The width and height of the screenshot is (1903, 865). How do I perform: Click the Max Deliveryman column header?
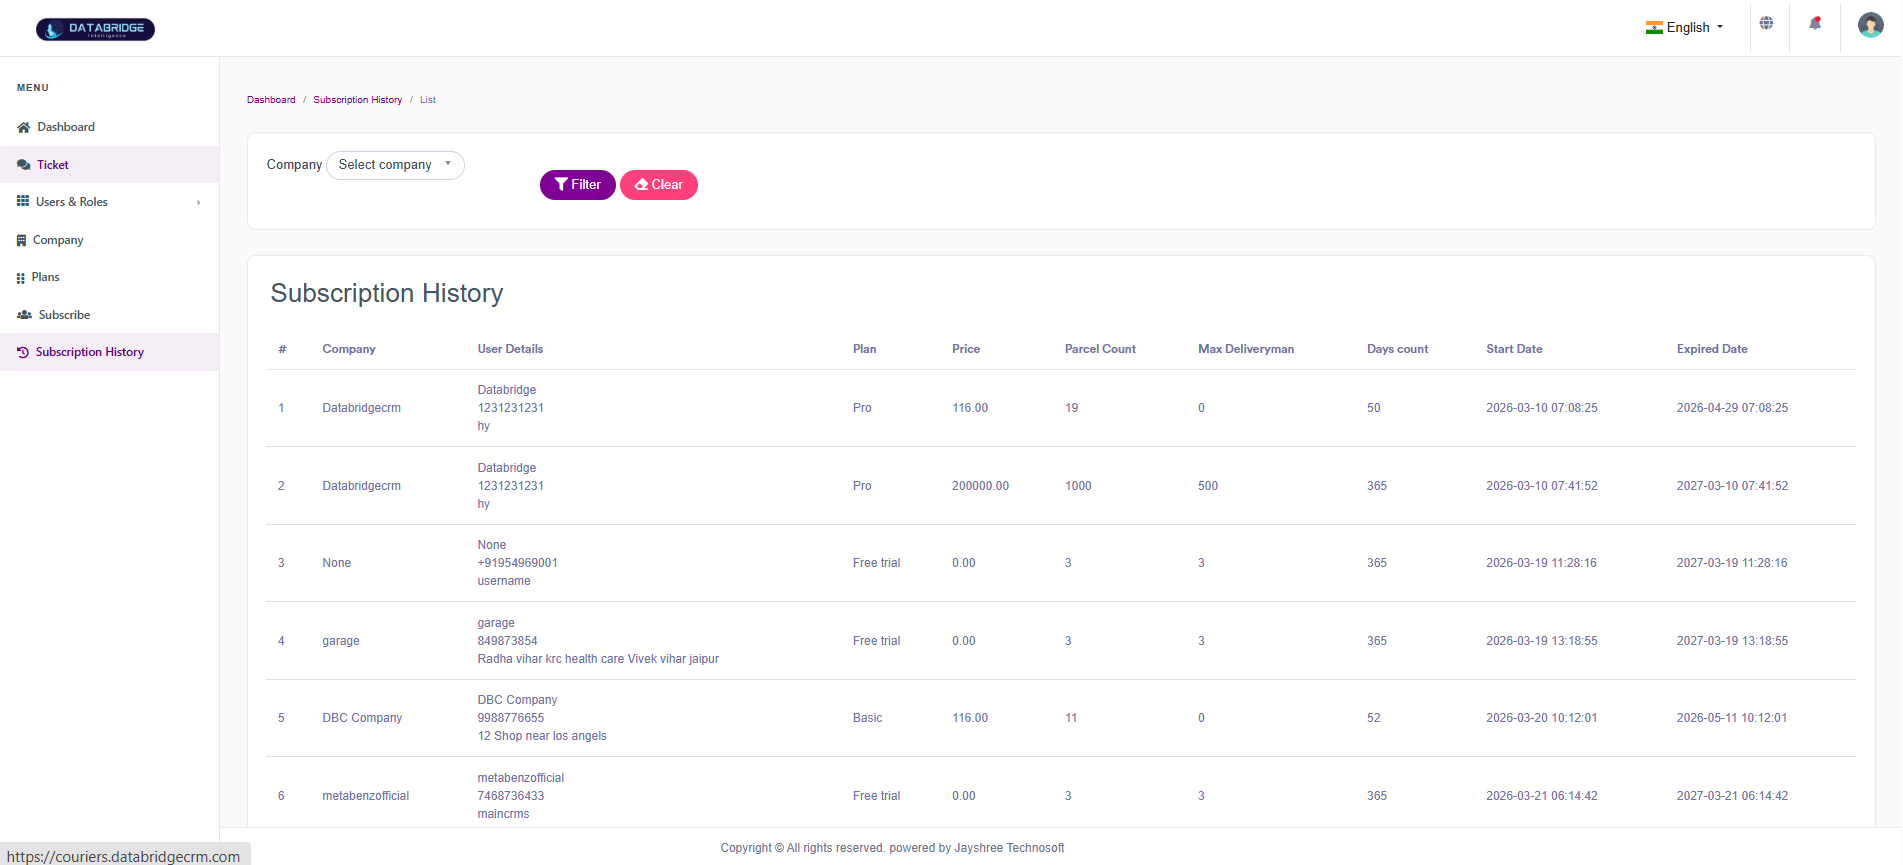1246,349
